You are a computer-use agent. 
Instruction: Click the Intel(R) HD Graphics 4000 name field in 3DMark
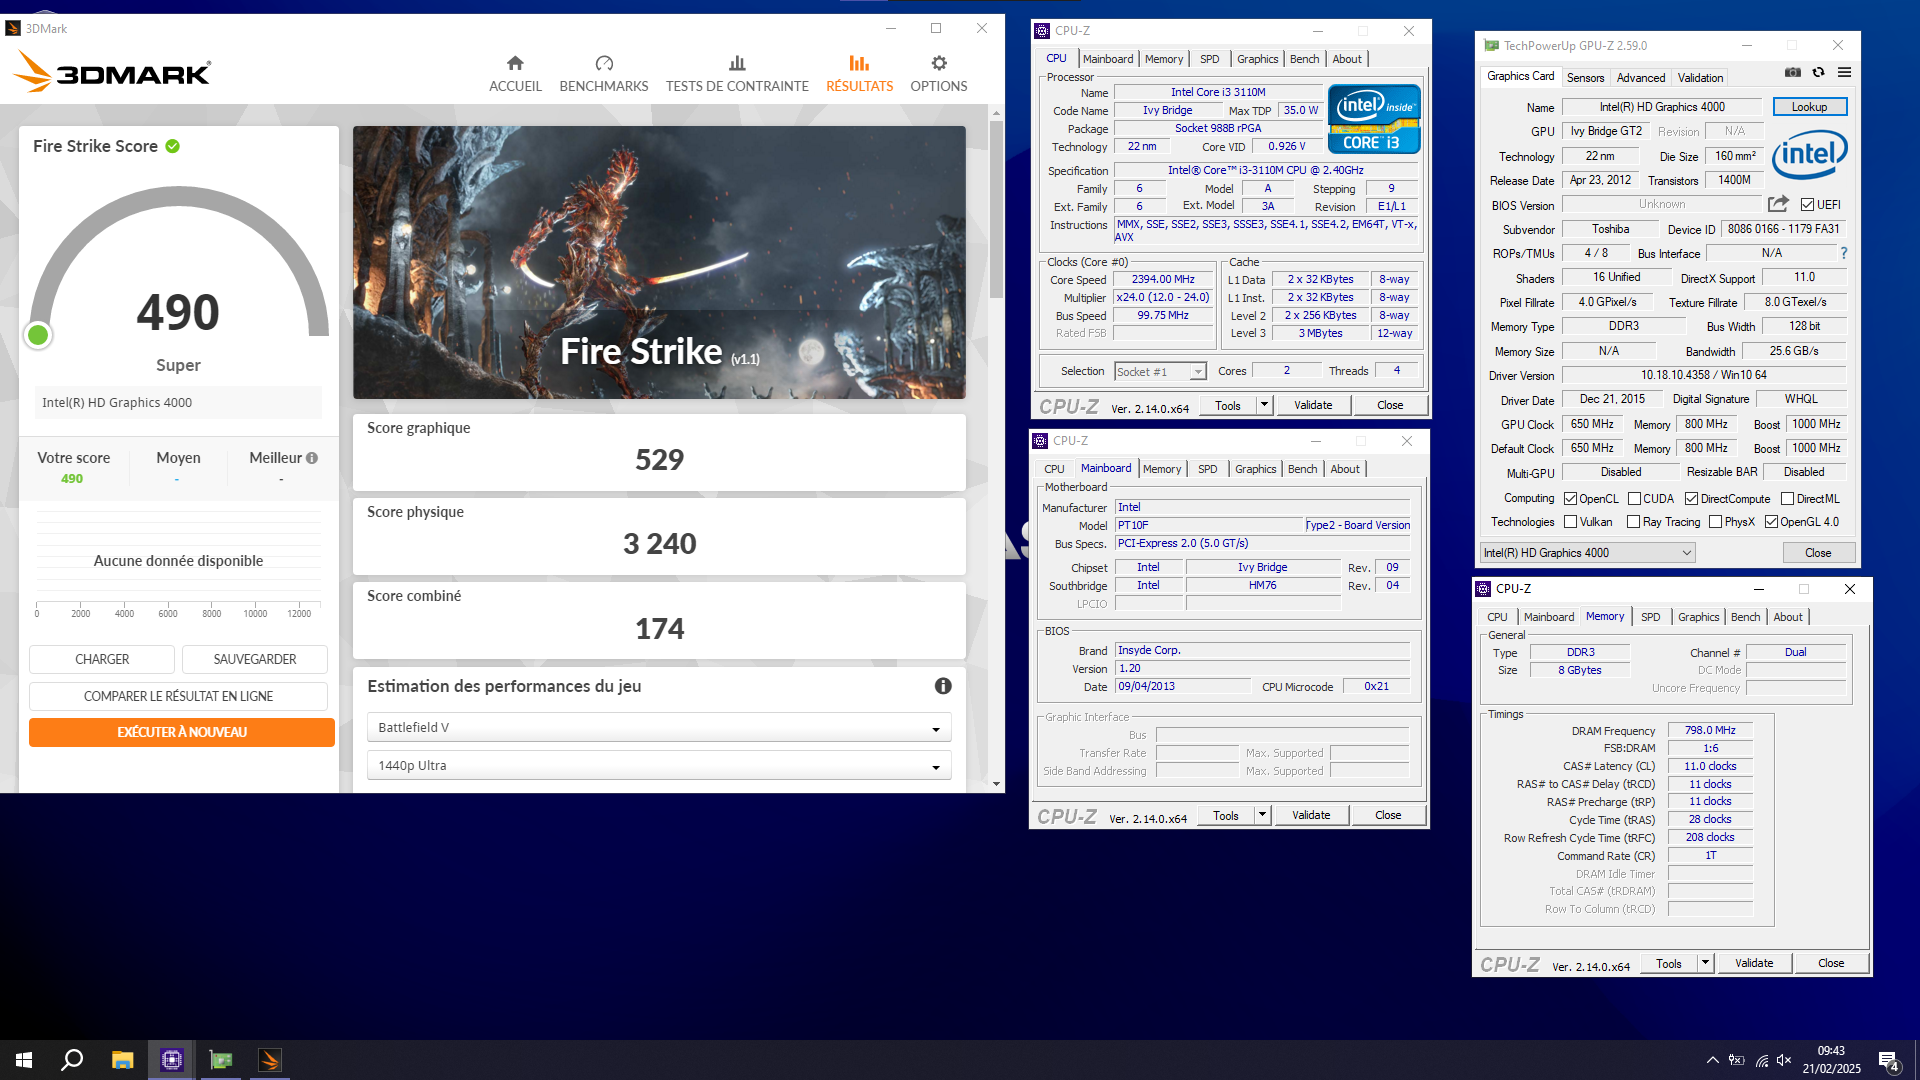[x=178, y=403]
